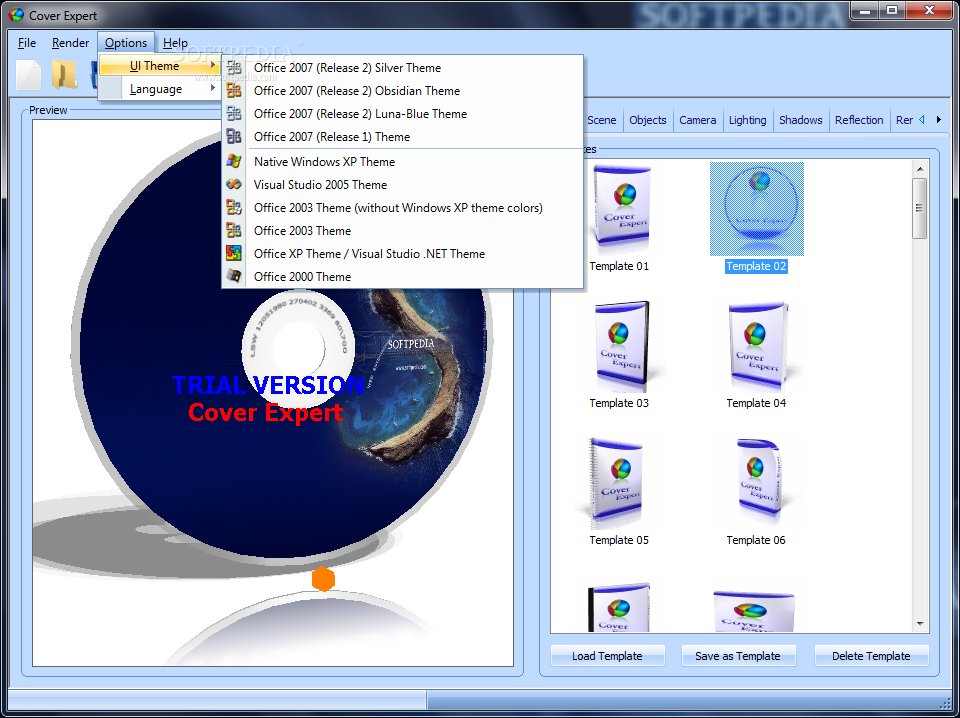Select the Template 04 thumbnail
The width and height of the screenshot is (960, 718).
pyautogui.click(x=757, y=346)
